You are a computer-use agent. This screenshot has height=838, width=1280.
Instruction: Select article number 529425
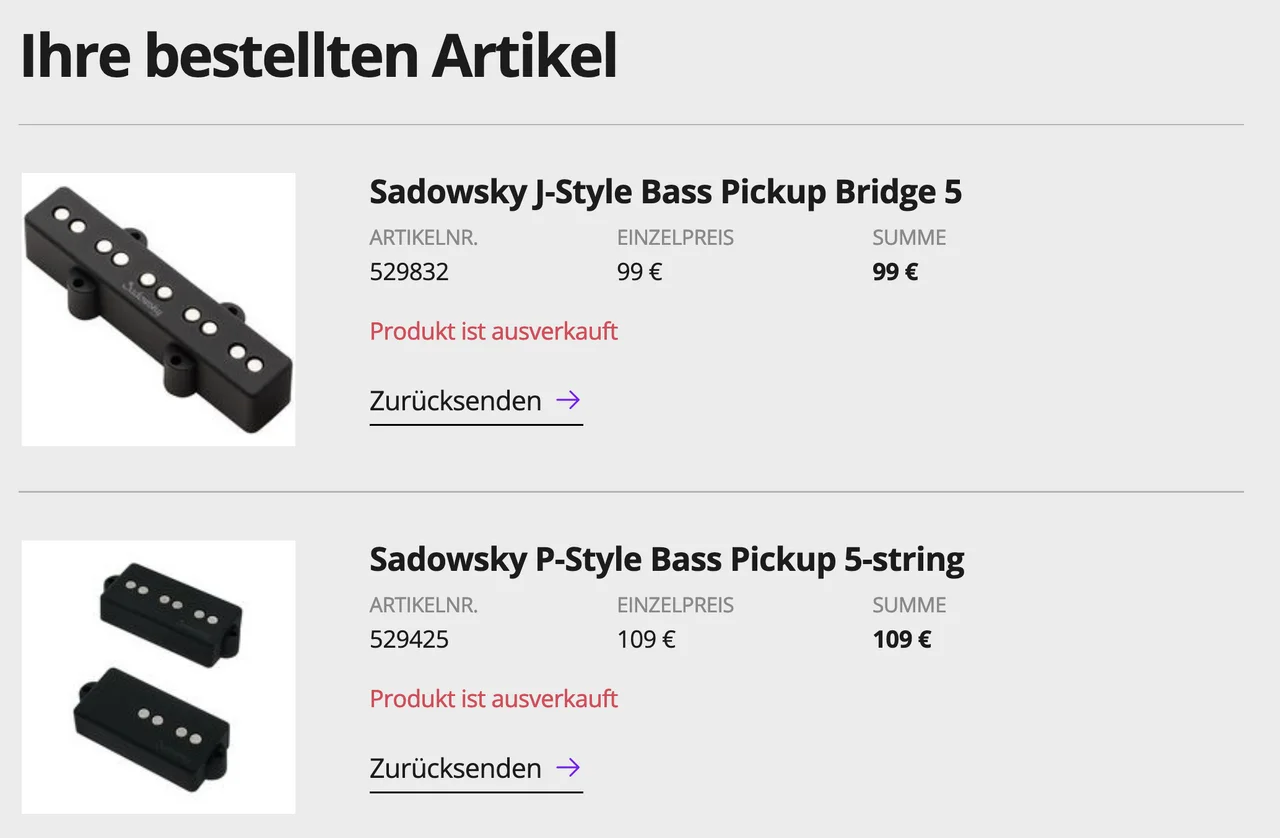(x=409, y=639)
